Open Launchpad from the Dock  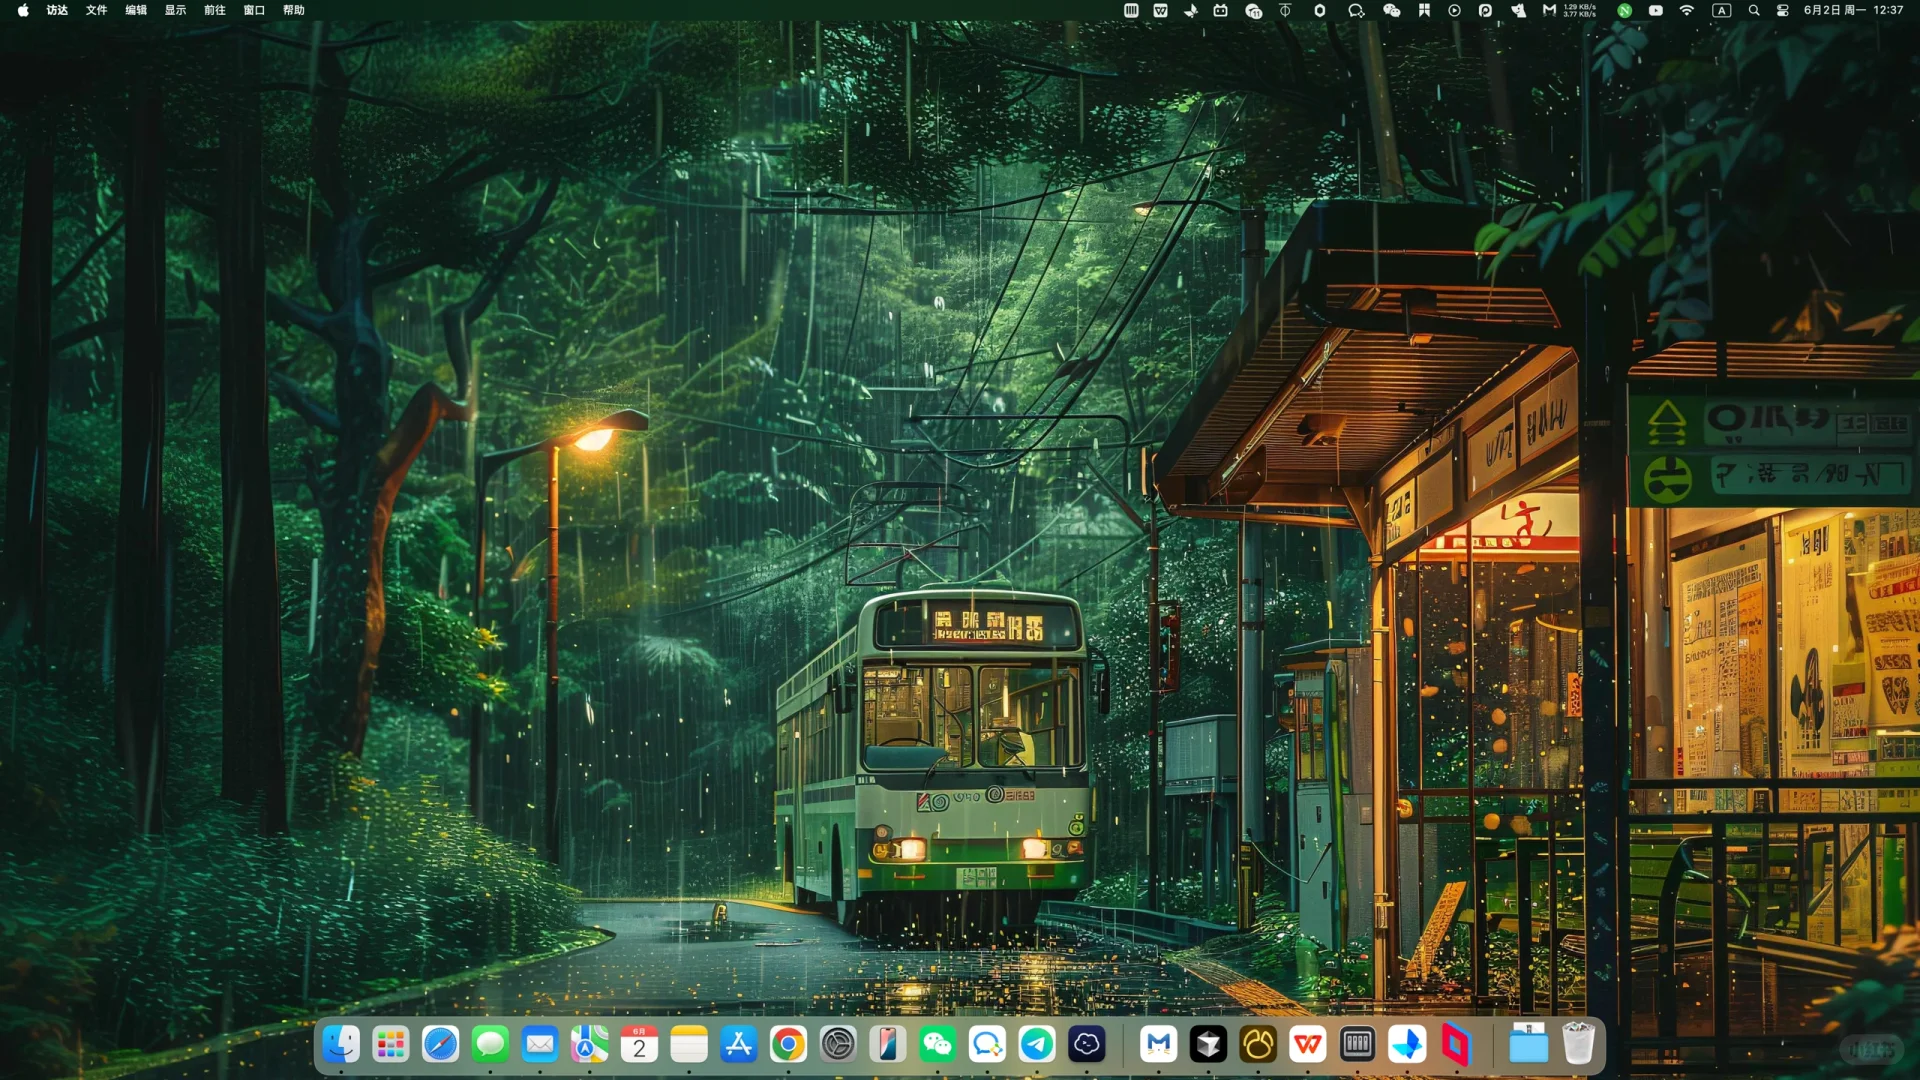coord(391,1044)
